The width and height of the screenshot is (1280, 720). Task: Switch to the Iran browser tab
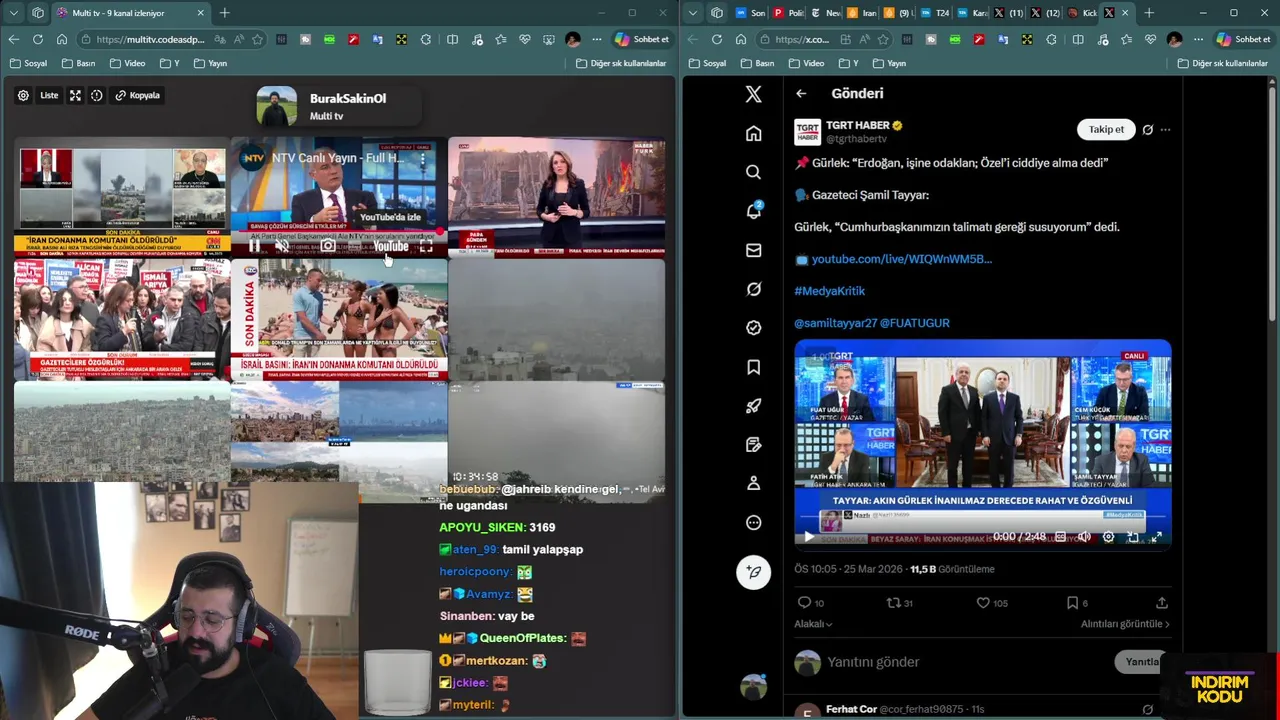tap(862, 13)
